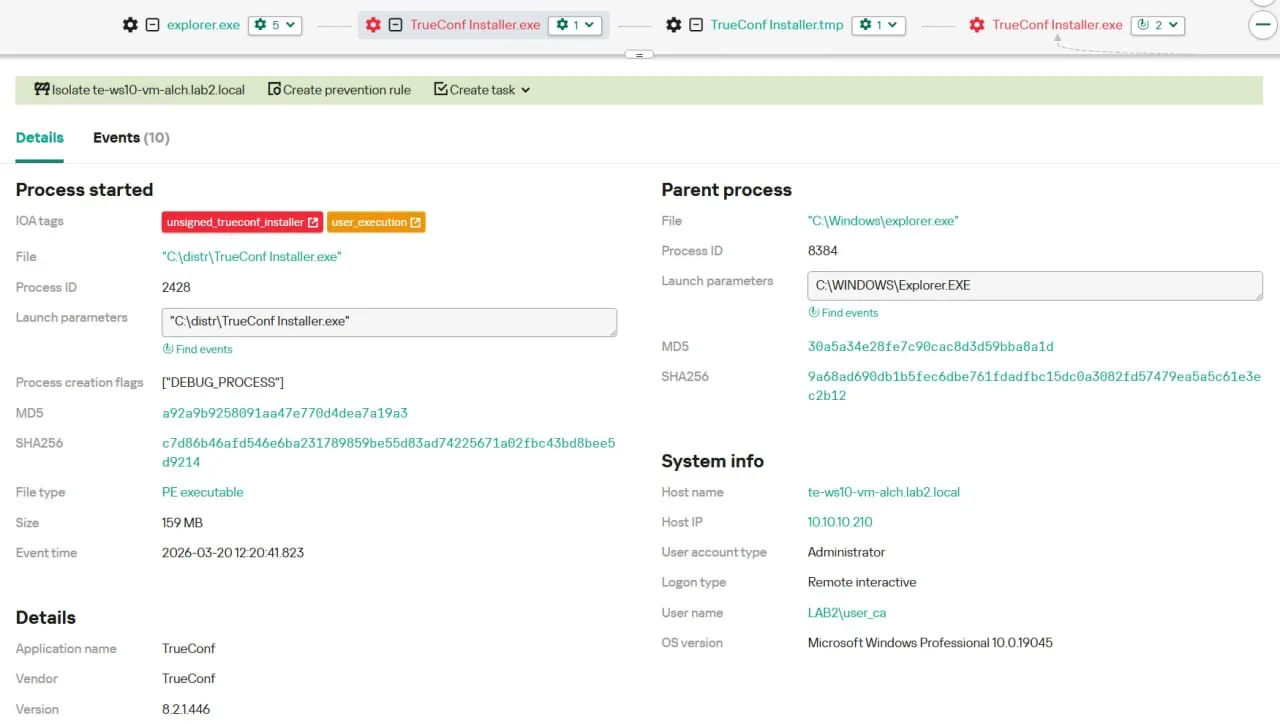This screenshot has height=724, width=1280.
Task: Click the black gear icon beside TrueConf Installer.tmp
Action: click(x=674, y=25)
